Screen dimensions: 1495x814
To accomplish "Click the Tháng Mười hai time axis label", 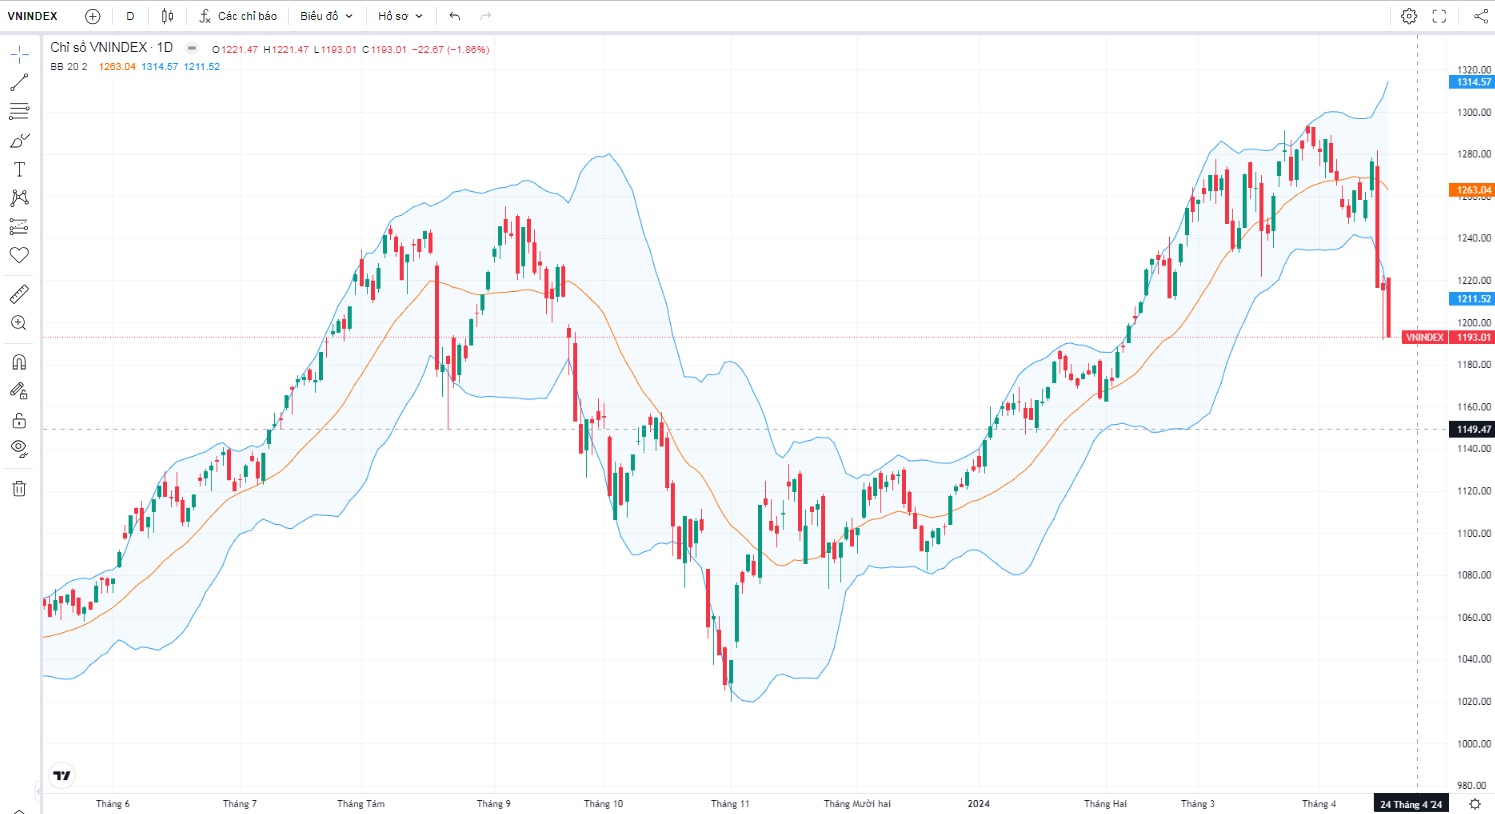I will pos(857,804).
